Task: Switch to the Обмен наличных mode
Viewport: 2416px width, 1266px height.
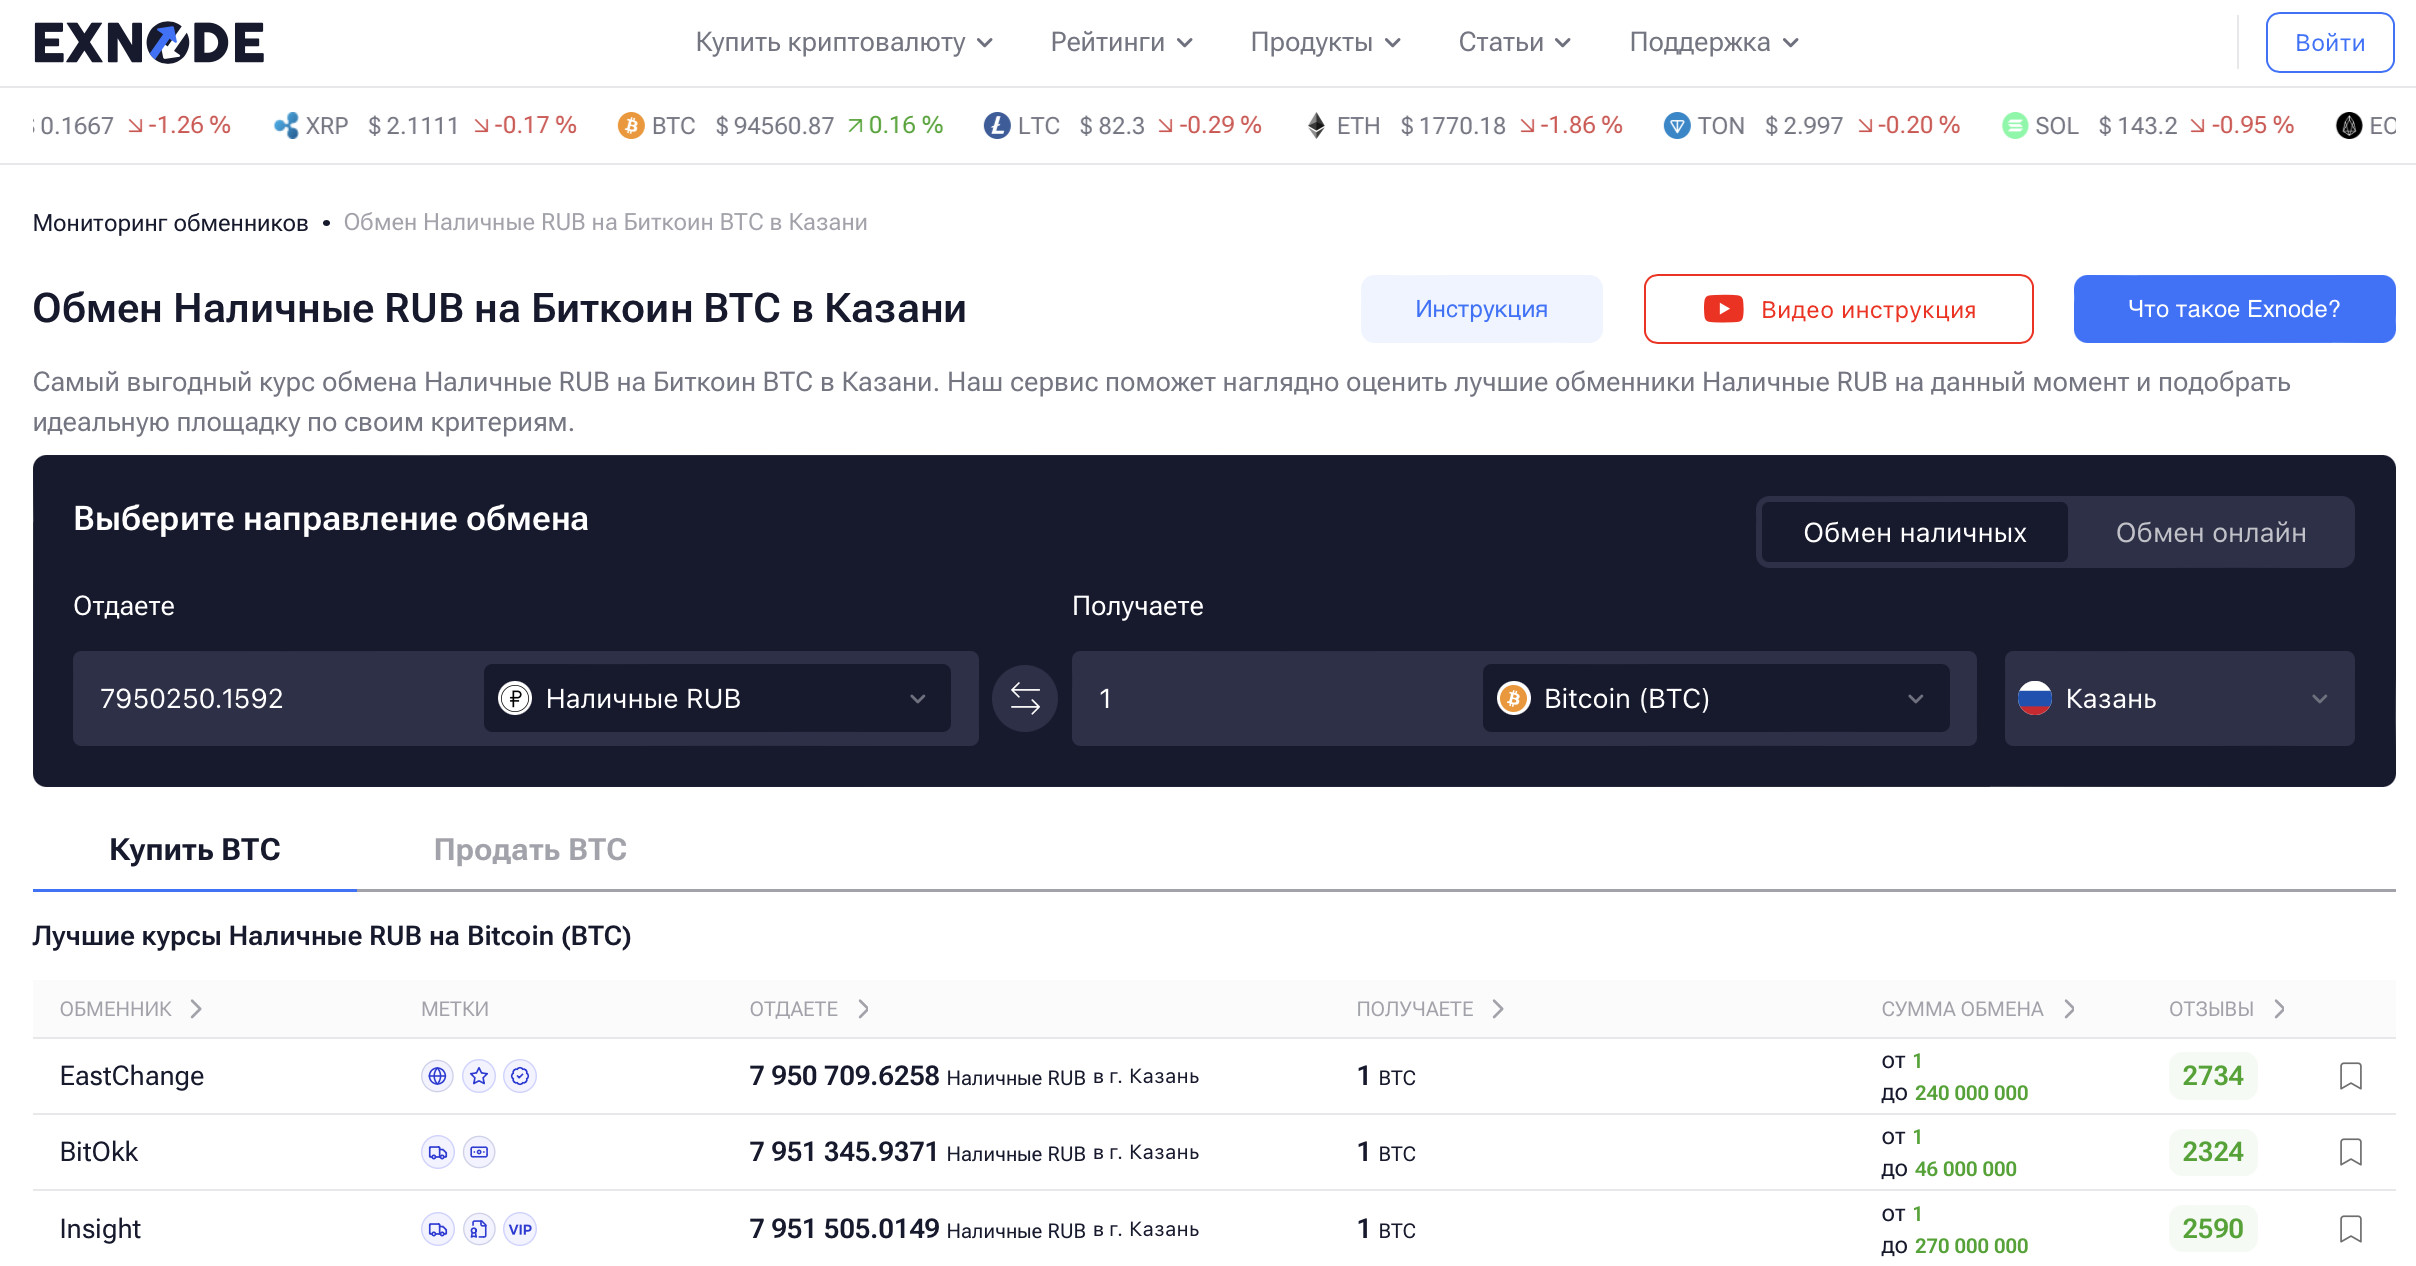Action: tap(1914, 532)
